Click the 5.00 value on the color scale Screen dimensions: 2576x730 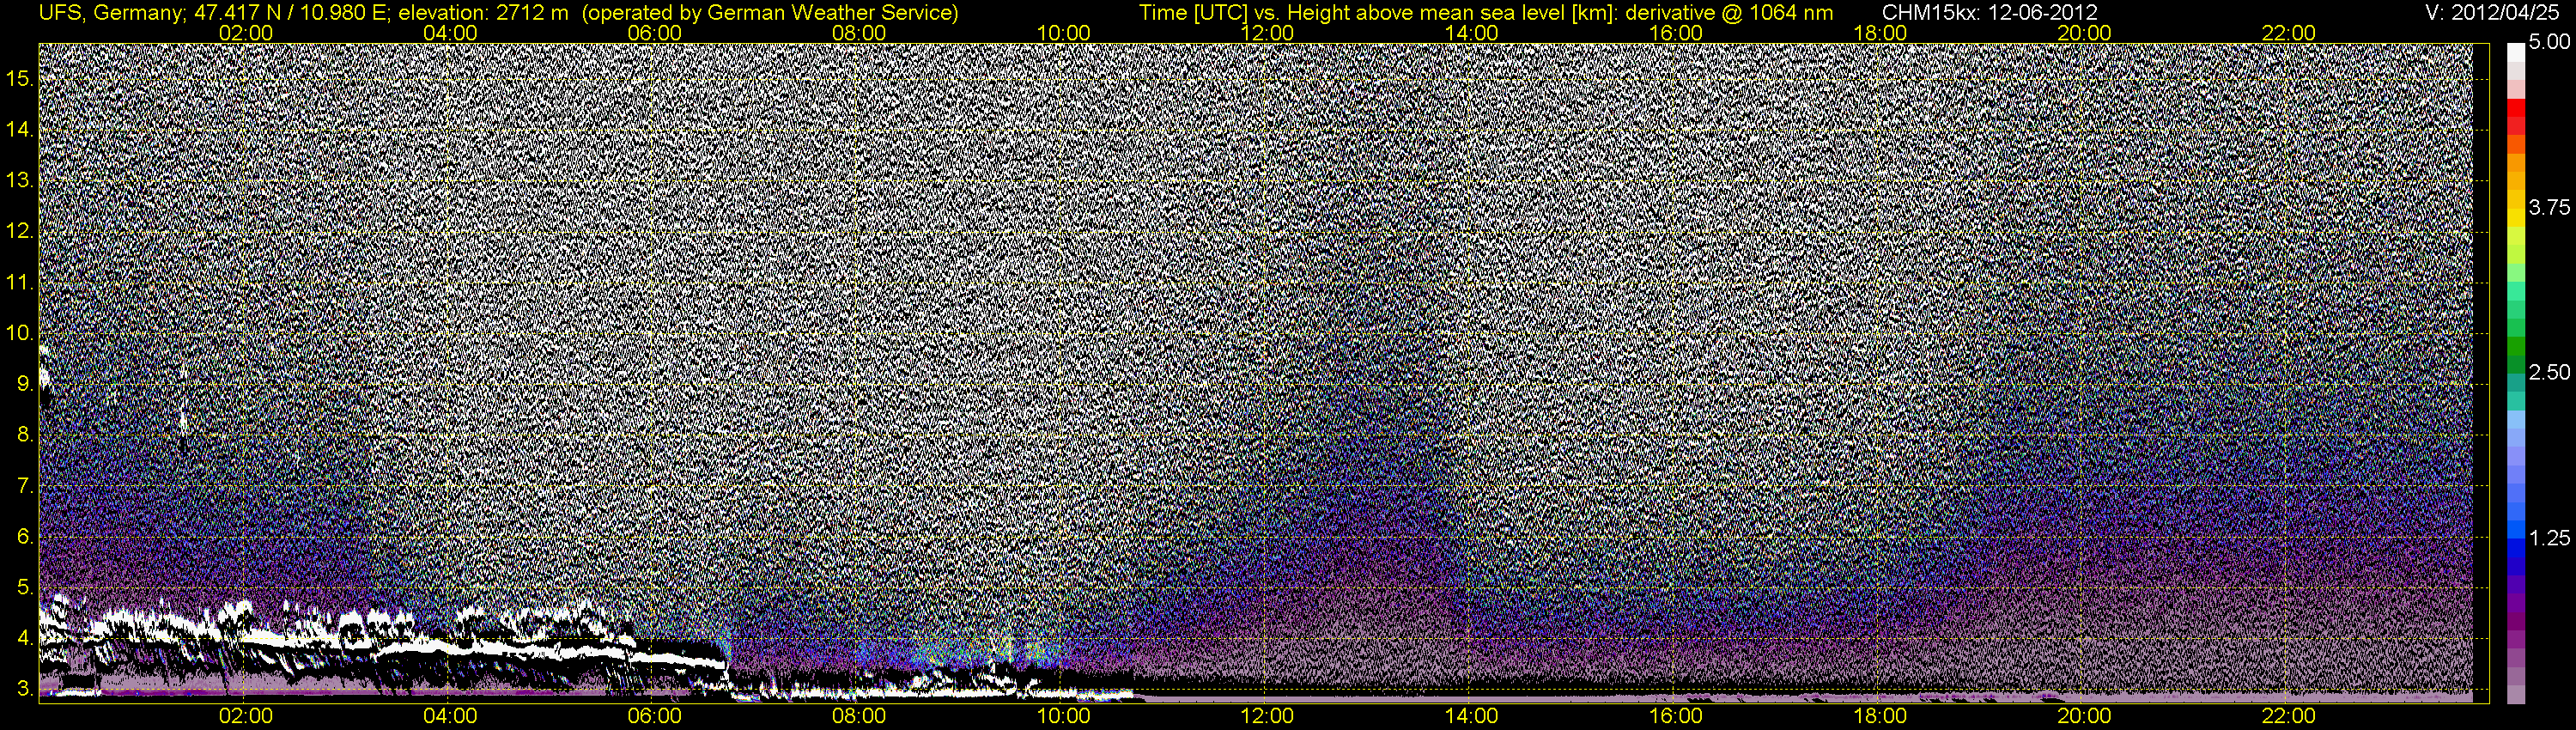tap(2549, 43)
